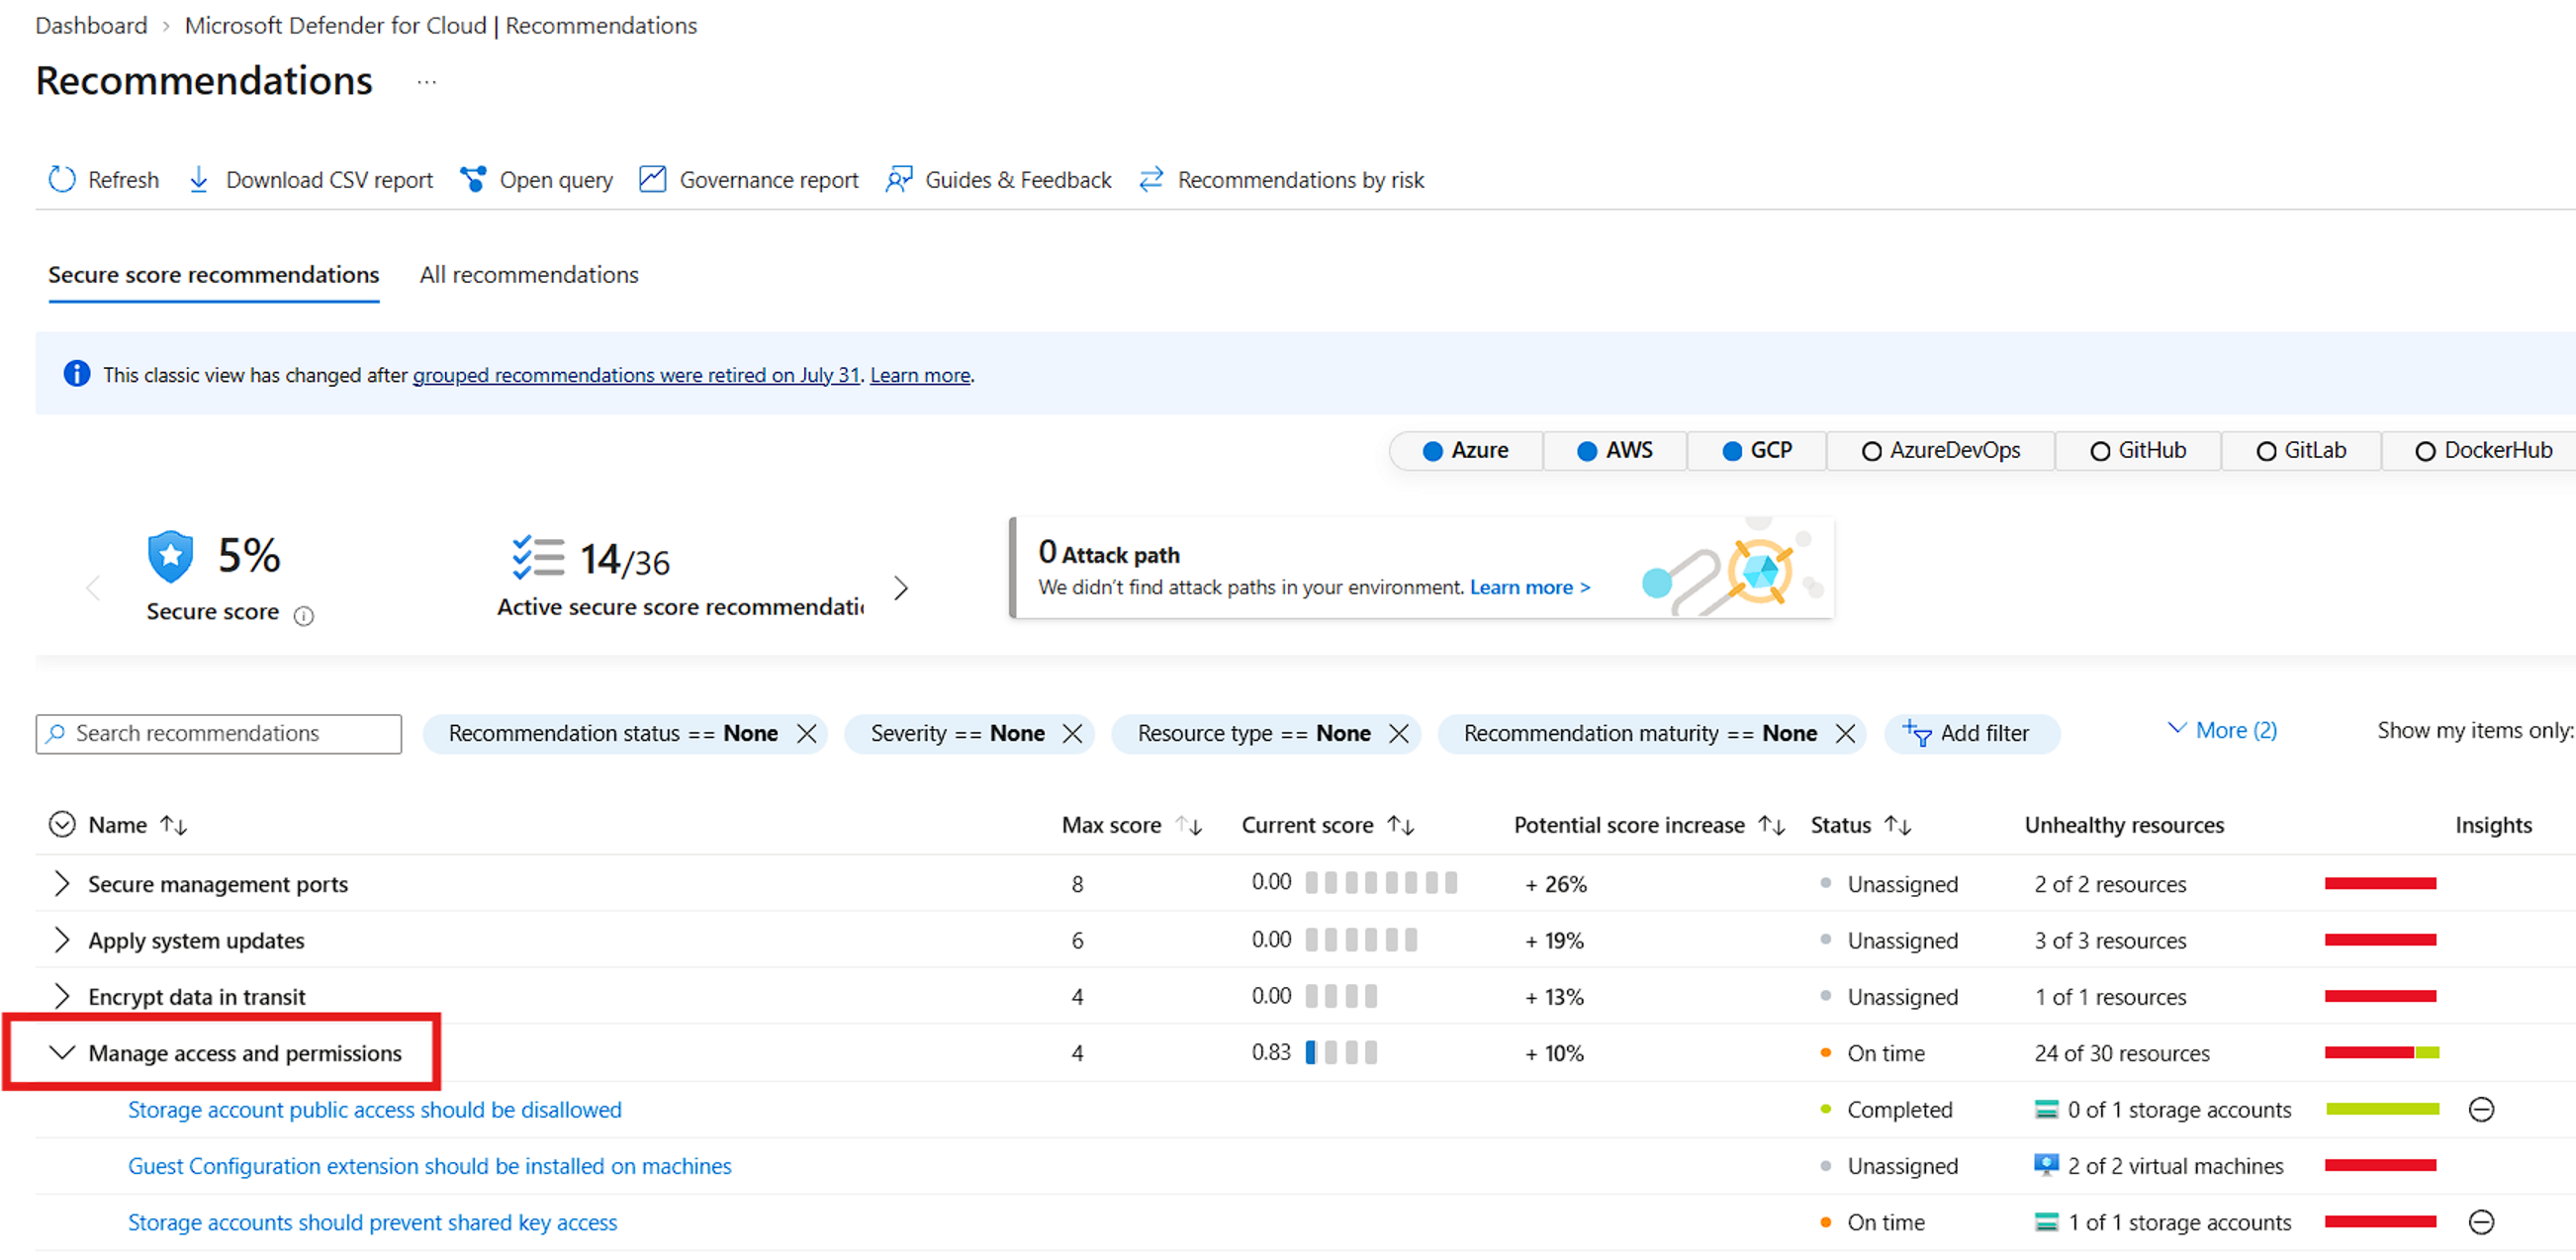
Task: Open the Recommendation status == None filter
Action: 613,733
